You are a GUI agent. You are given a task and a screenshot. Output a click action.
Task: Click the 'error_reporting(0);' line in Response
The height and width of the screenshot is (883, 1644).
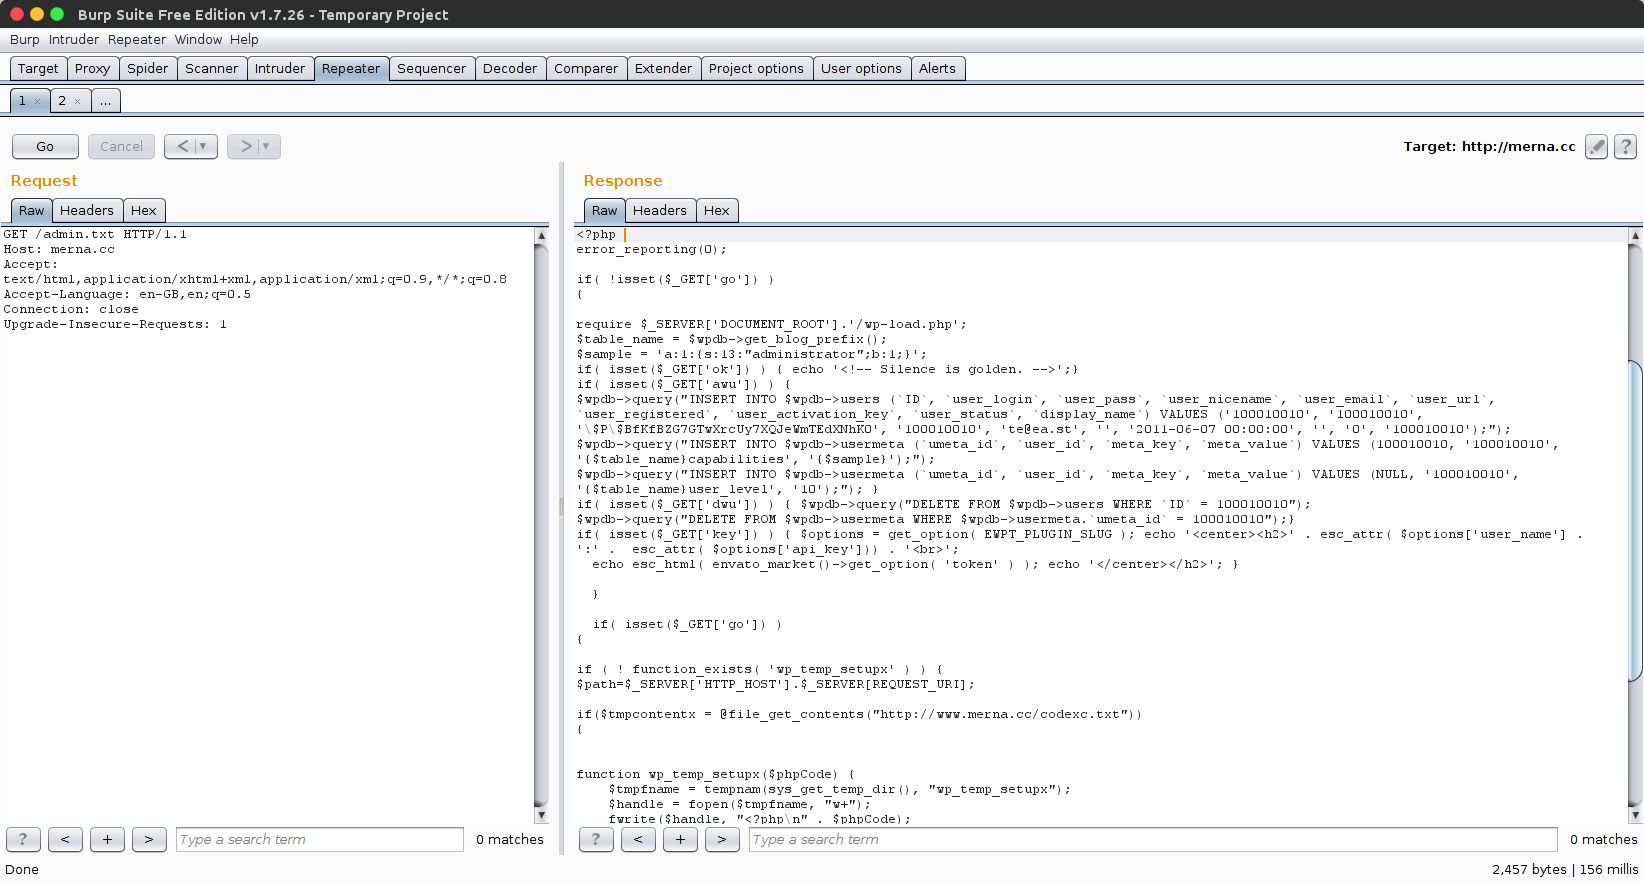[x=651, y=250]
